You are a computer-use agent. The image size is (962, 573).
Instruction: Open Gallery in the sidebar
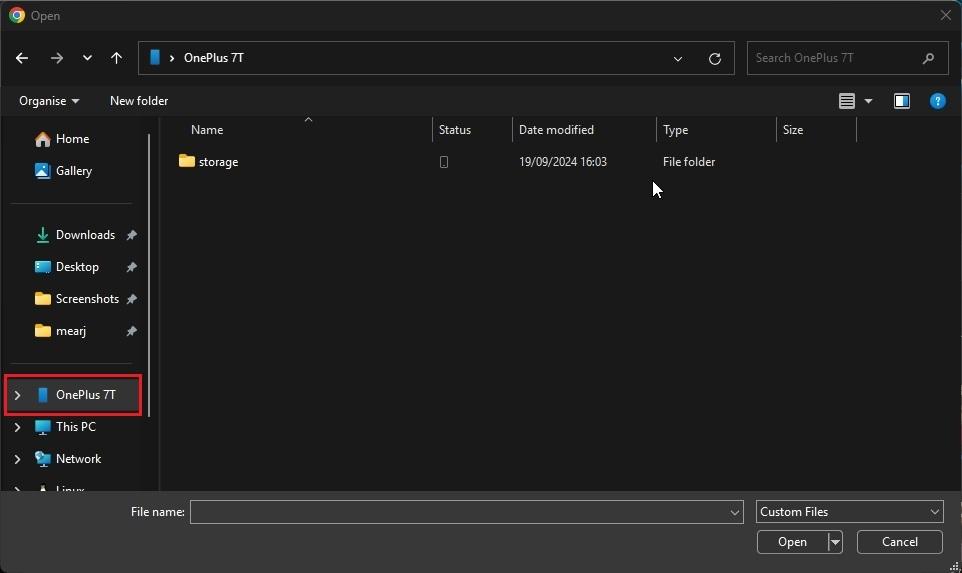tap(74, 171)
